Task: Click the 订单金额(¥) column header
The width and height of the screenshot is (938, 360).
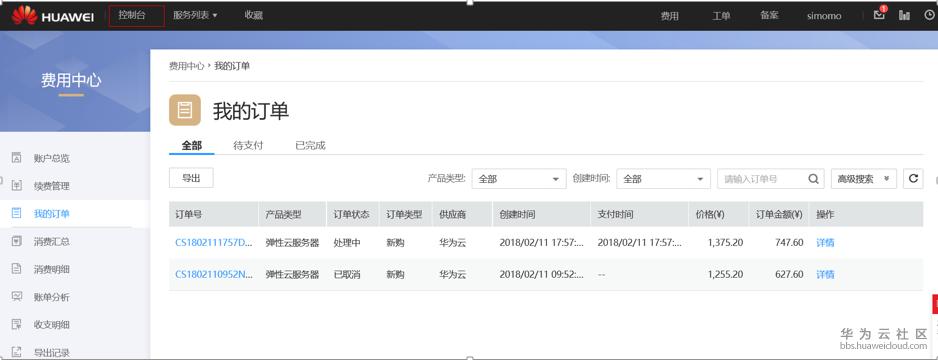Action: [x=778, y=214]
